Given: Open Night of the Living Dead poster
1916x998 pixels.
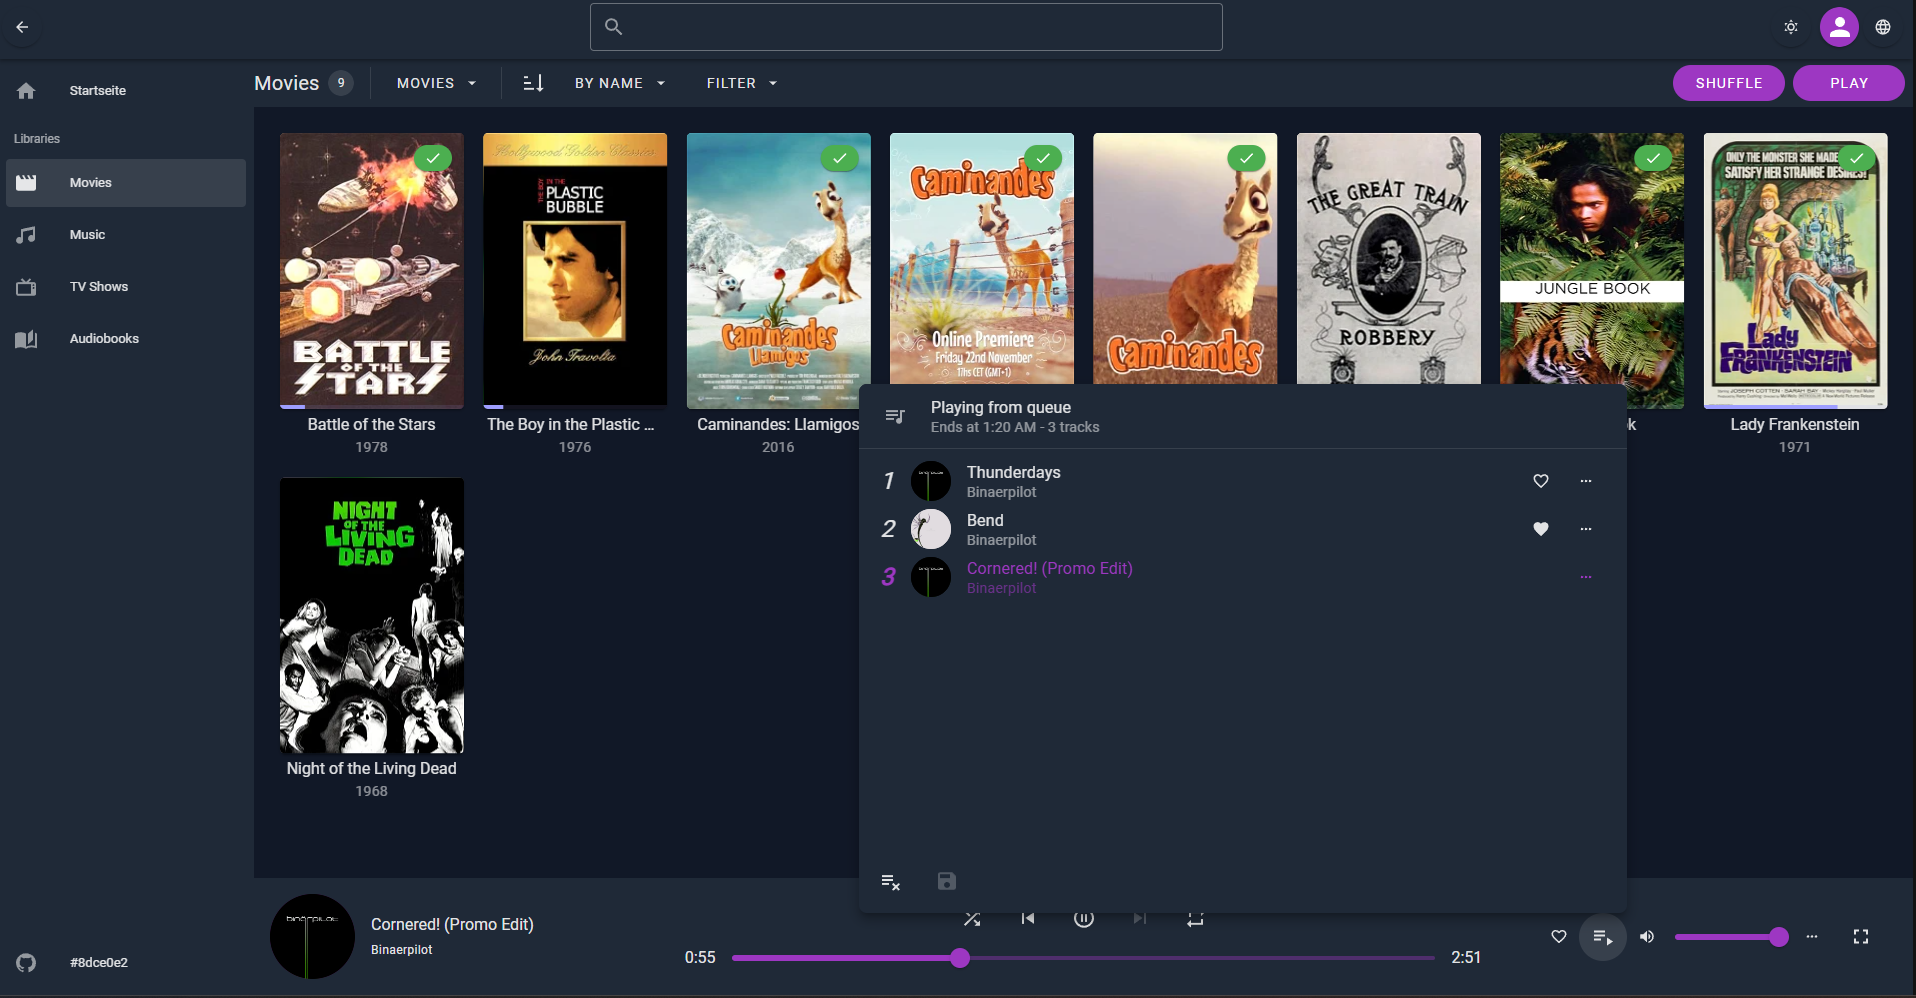Looking at the screenshot, I should coord(371,615).
